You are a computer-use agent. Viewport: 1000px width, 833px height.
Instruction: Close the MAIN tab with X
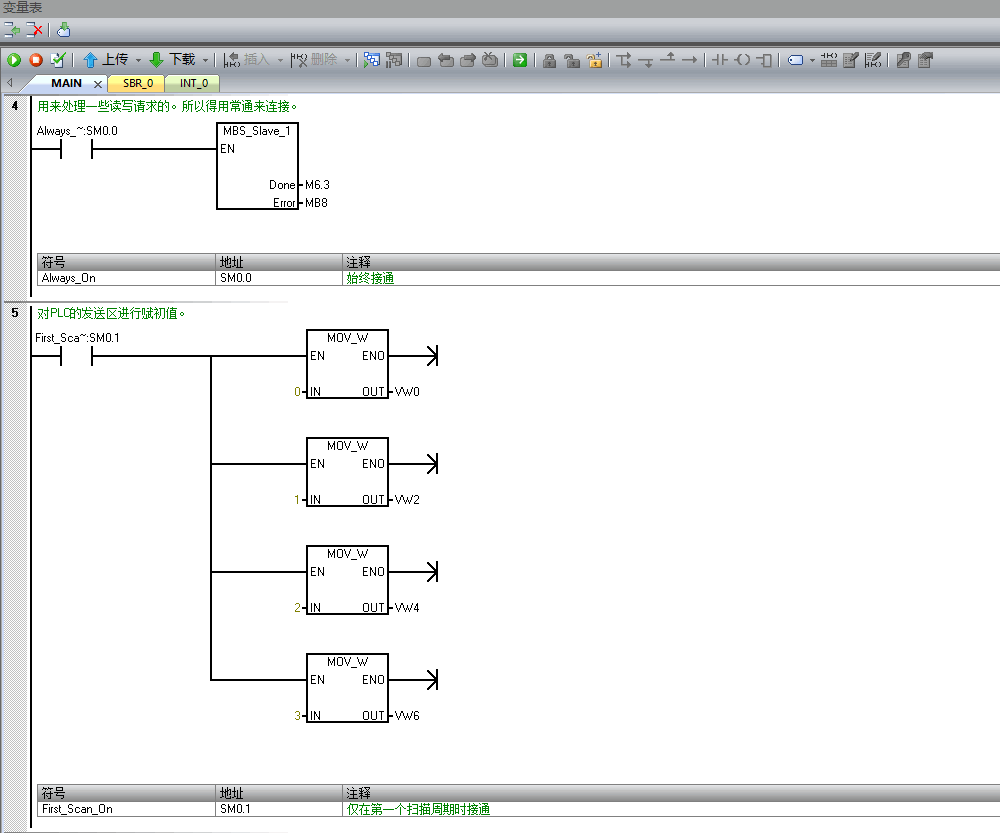tap(98, 84)
